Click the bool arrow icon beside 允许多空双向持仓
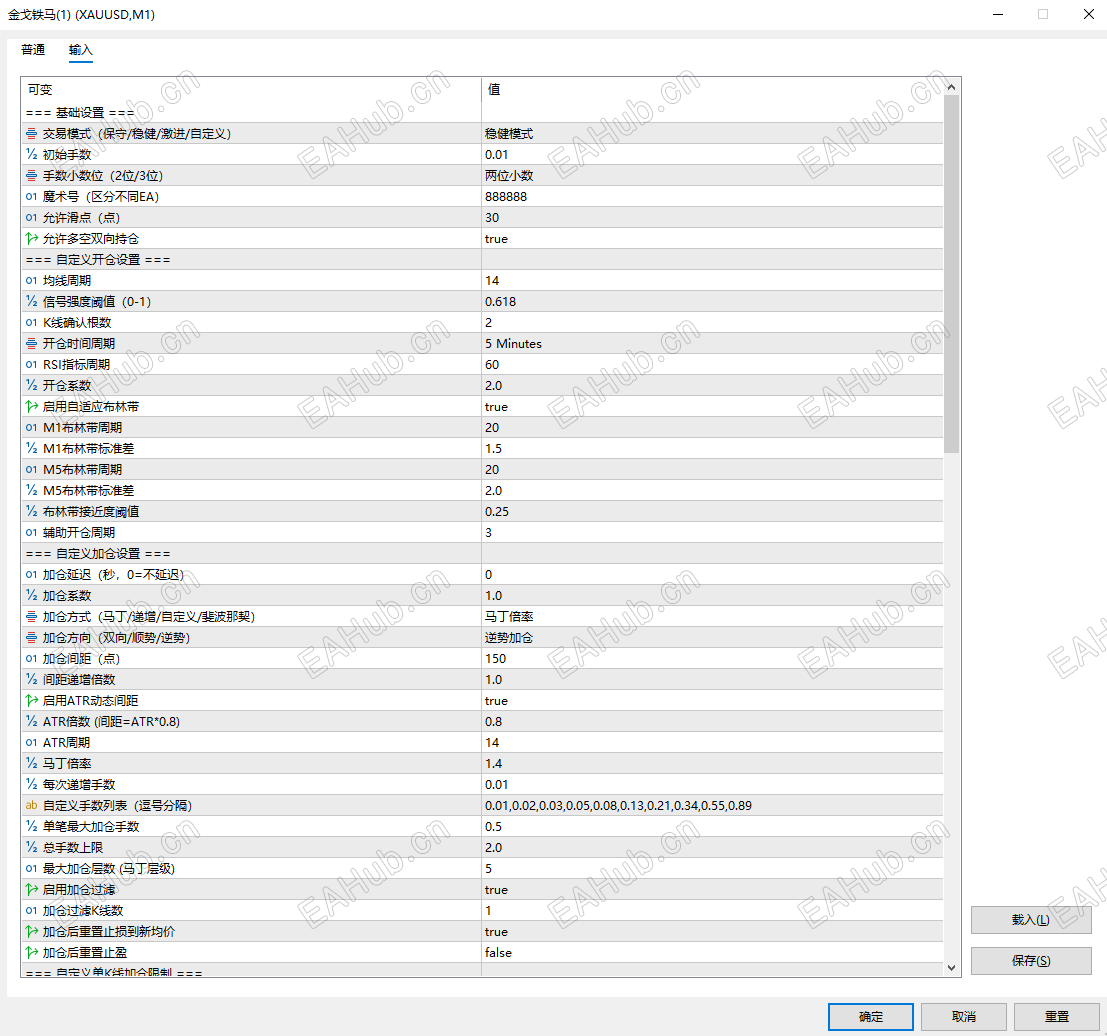Image resolution: width=1107 pixels, height=1036 pixels. (31, 238)
